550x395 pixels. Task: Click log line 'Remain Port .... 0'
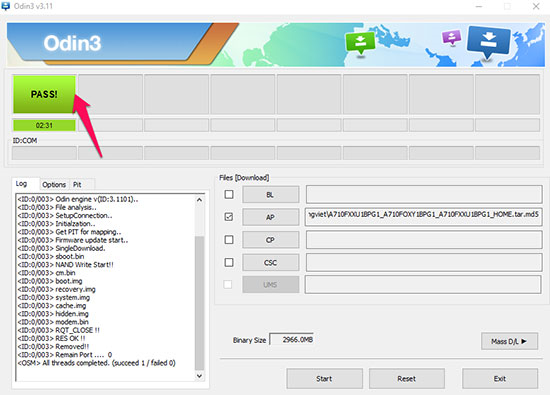point(65,355)
